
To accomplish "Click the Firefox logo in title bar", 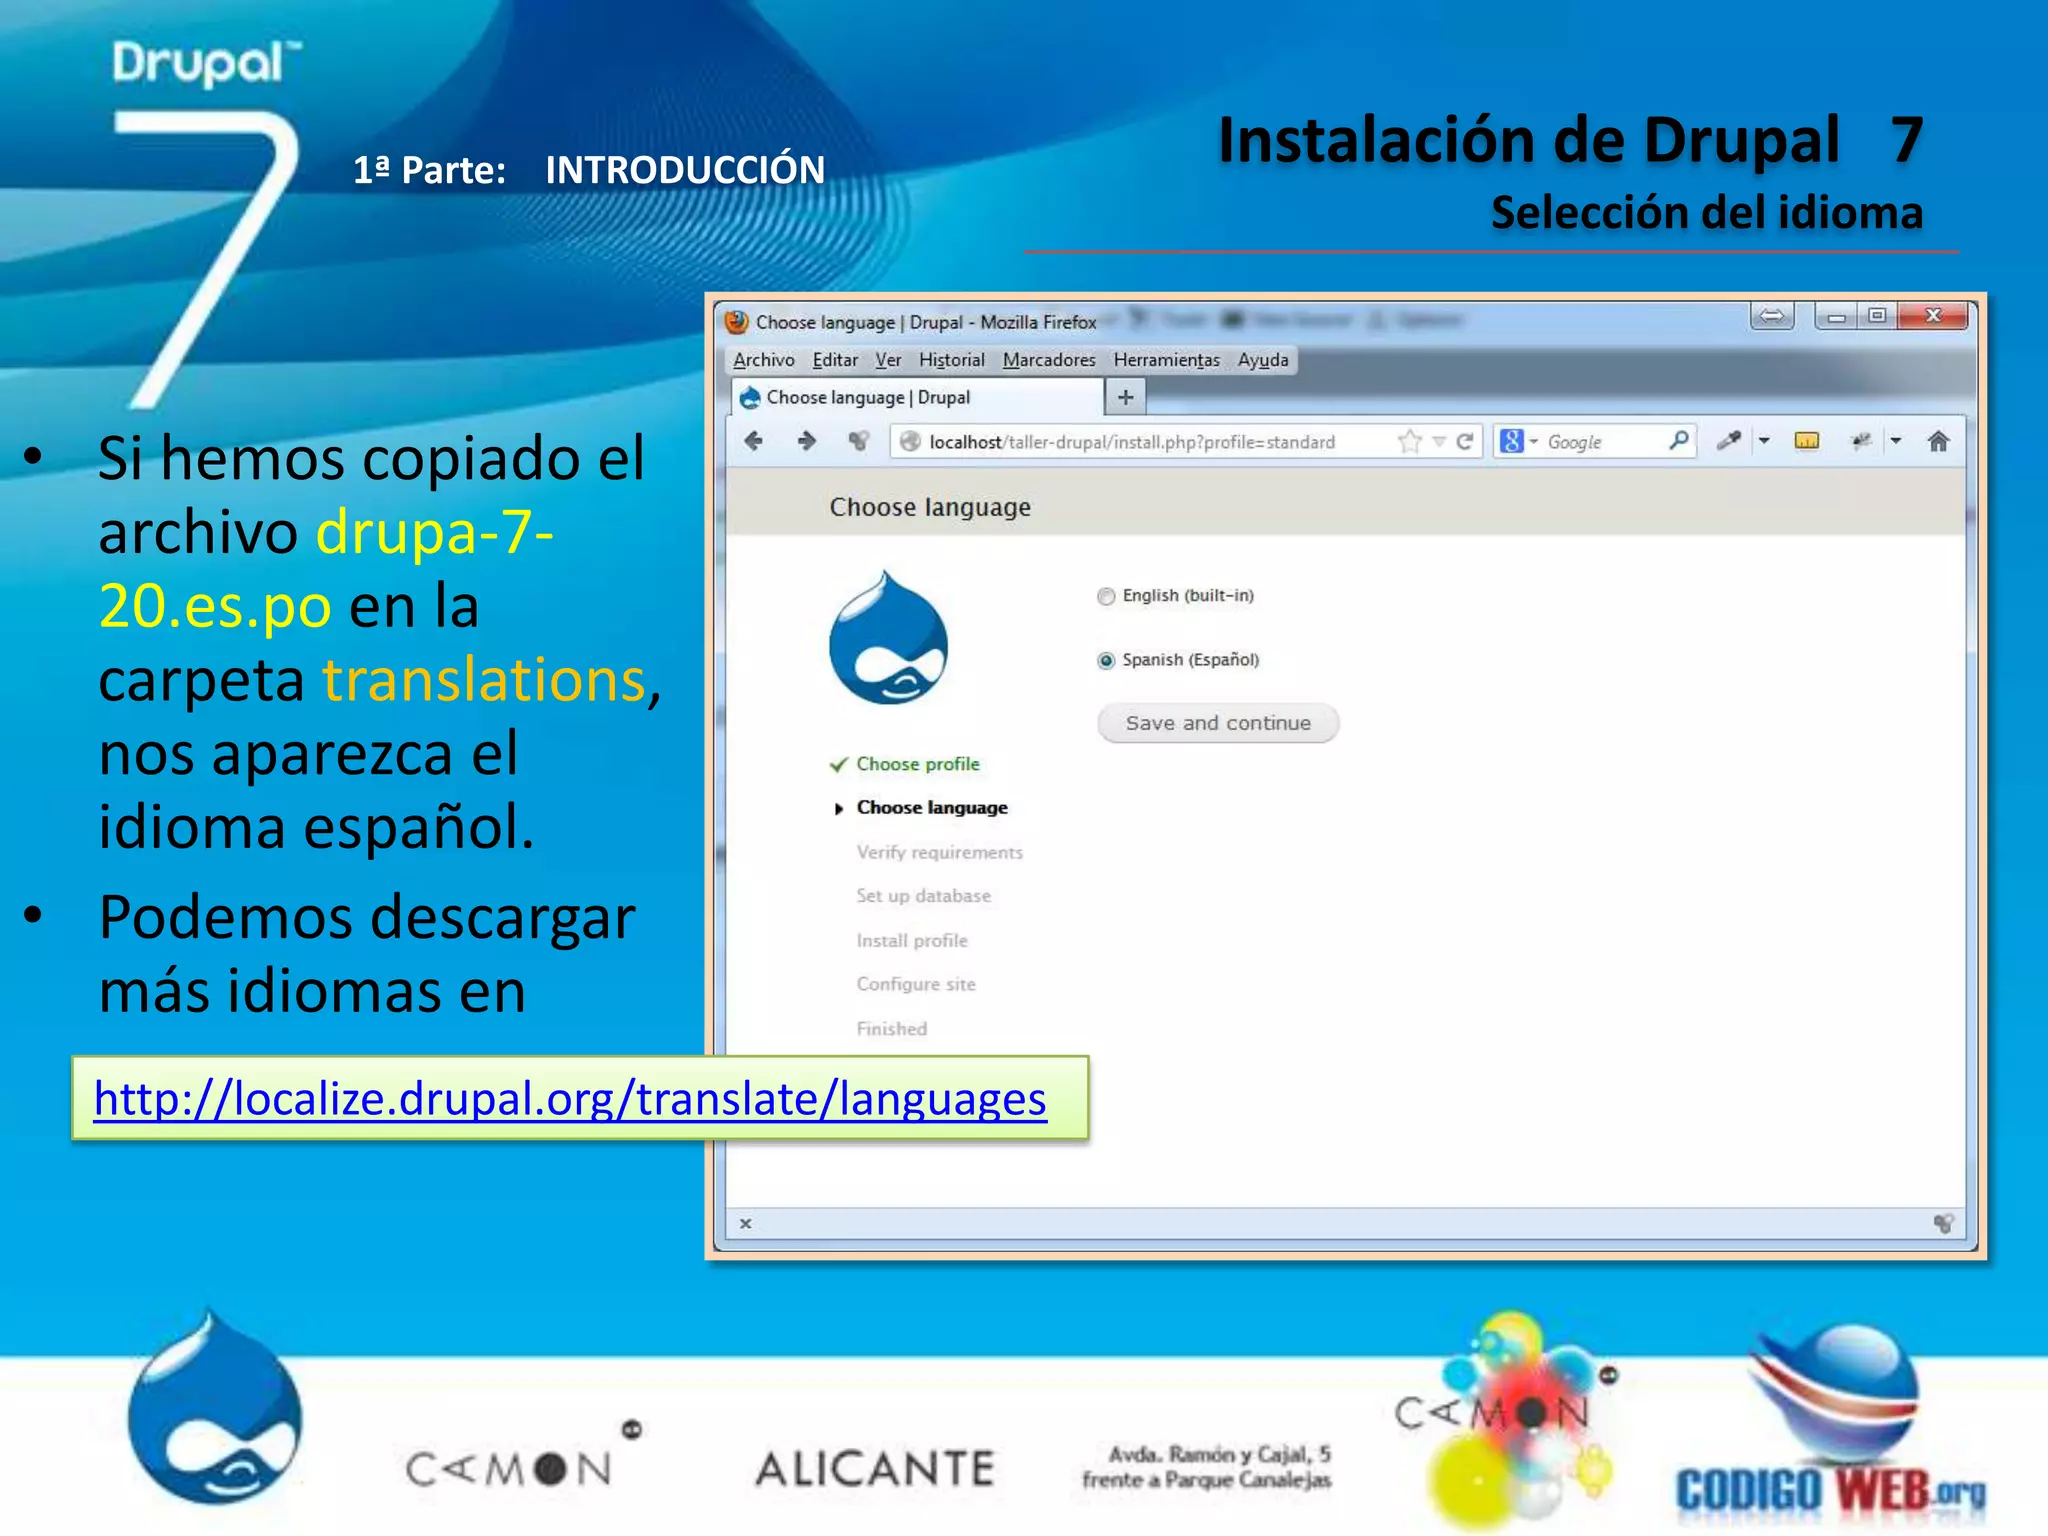I will click(x=737, y=322).
